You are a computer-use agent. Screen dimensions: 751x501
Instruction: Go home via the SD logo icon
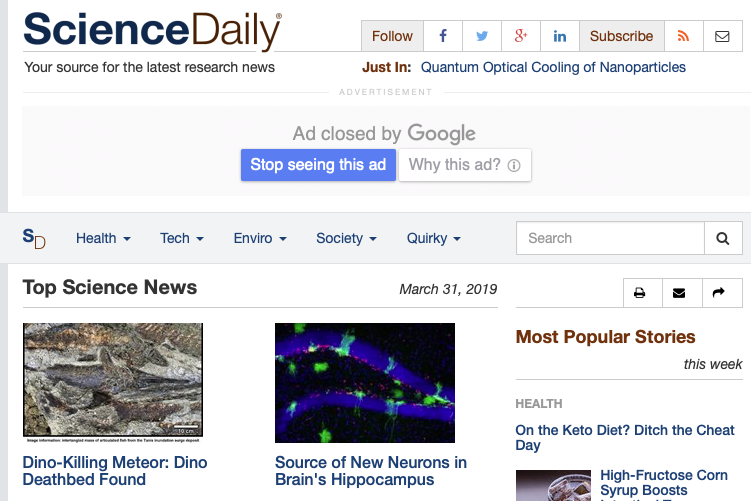tap(34, 238)
